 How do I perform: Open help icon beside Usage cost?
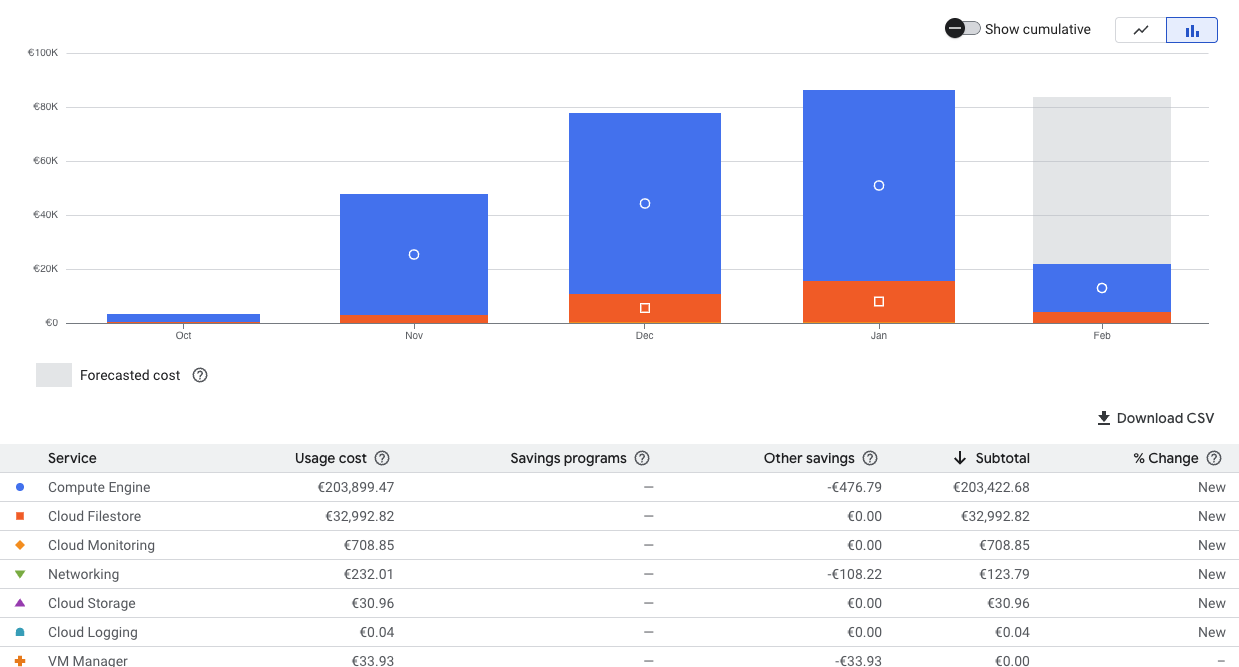(x=382, y=458)
